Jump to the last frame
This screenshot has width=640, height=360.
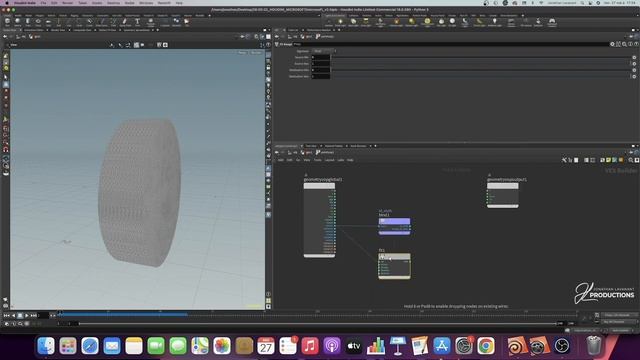point(33,316)
